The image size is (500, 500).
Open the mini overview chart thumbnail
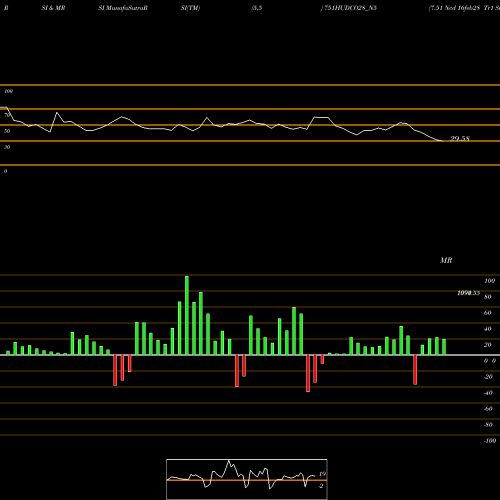pyautogui.click(x=247, y=479)
